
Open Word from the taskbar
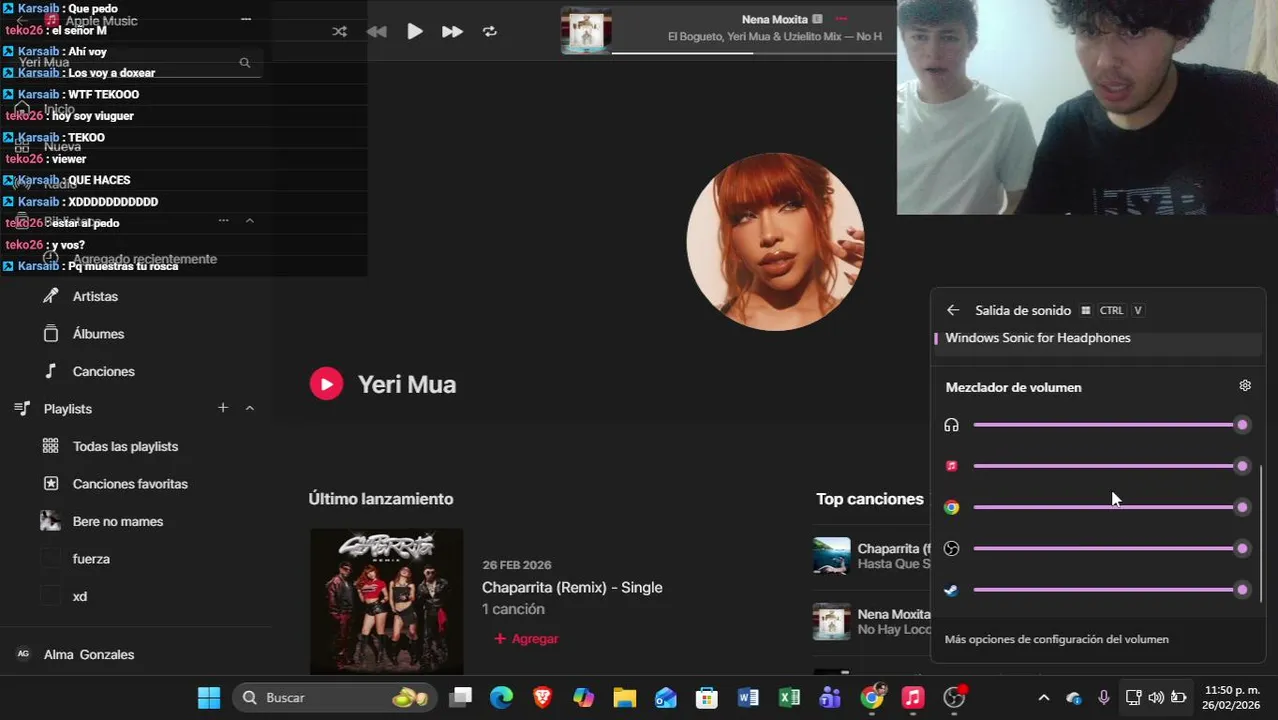click(748, 697)
